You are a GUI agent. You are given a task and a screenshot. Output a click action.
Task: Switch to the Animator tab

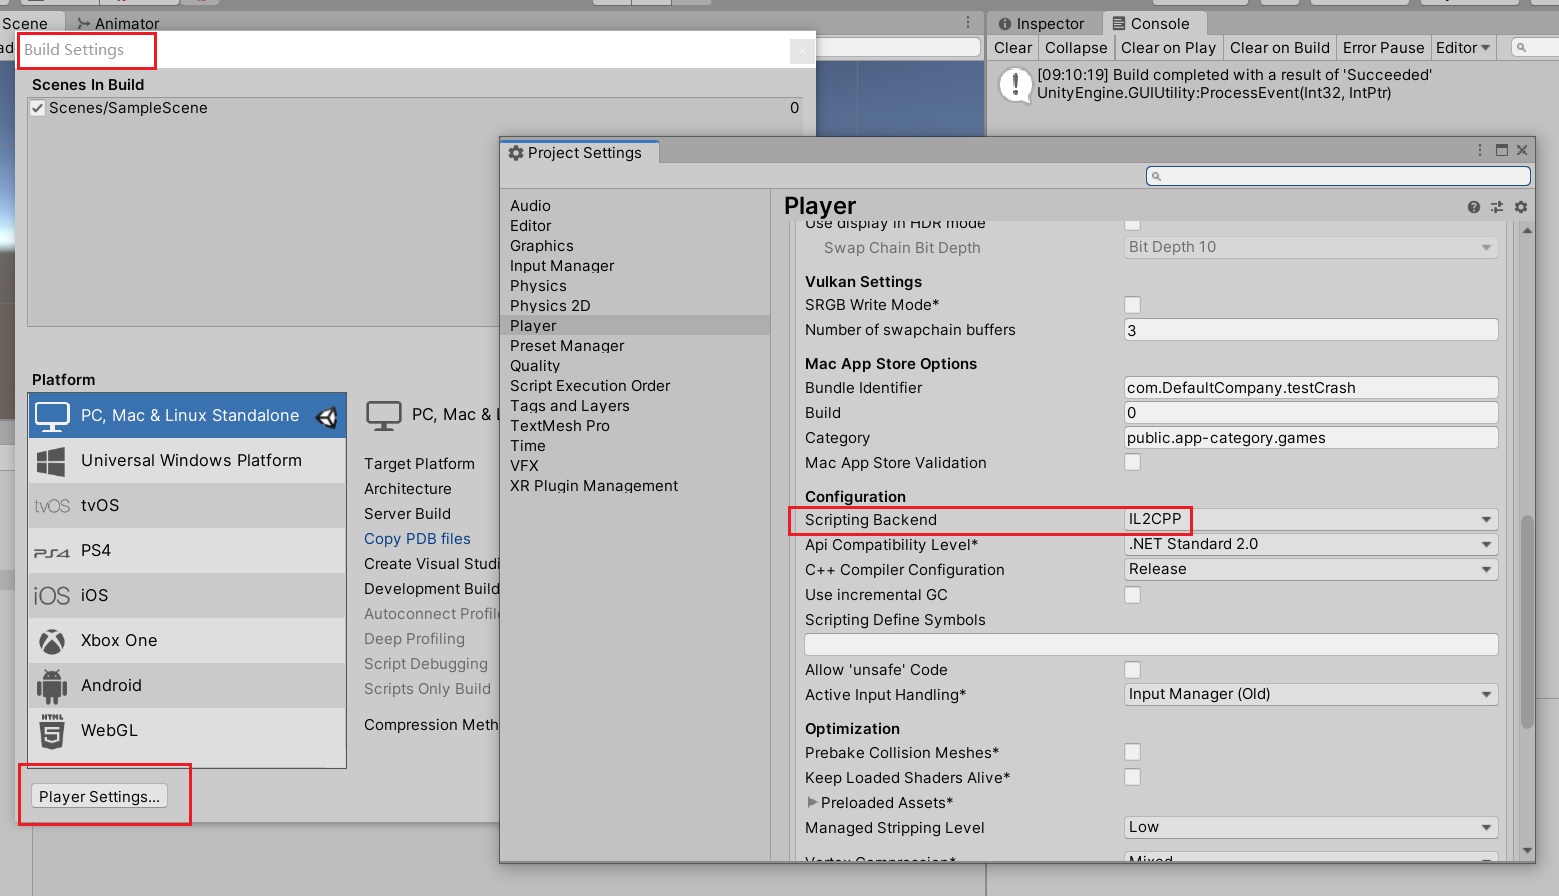pyautogui.click(x=118, y=23)
